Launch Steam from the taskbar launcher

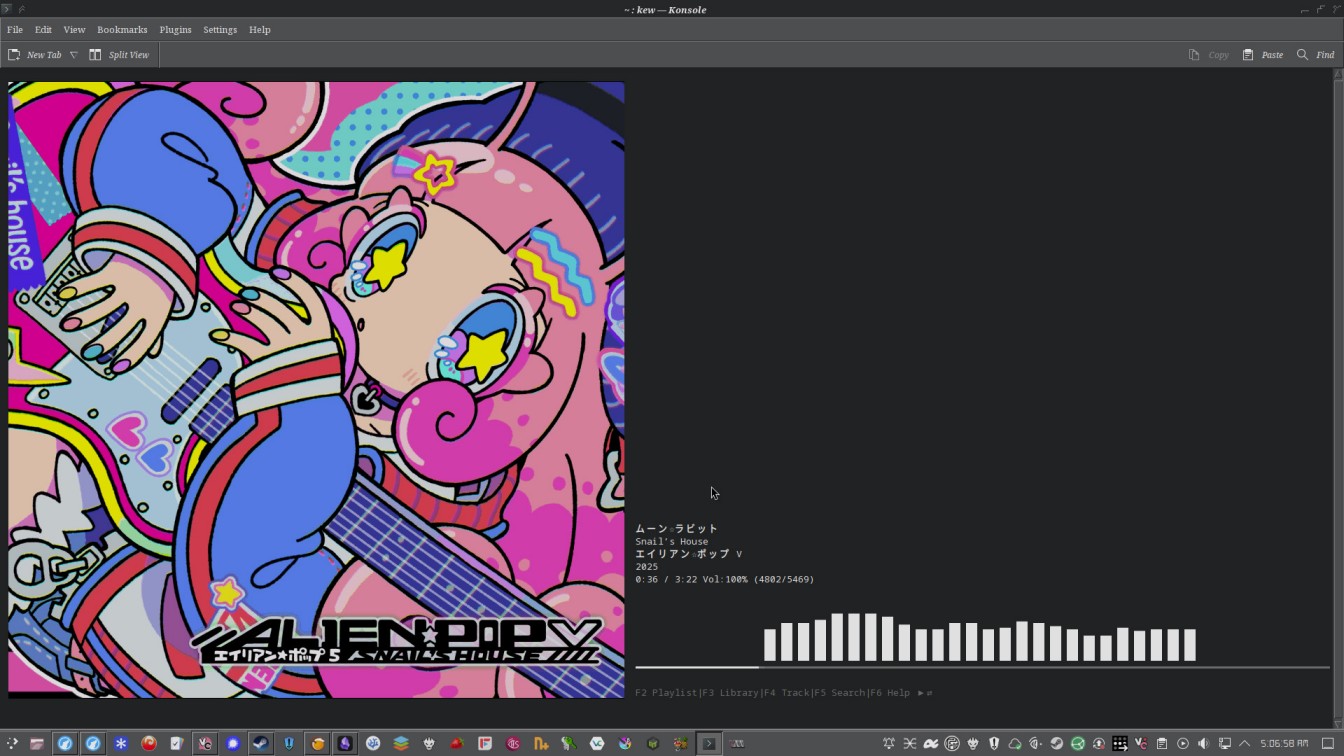[x=261, y=744]
